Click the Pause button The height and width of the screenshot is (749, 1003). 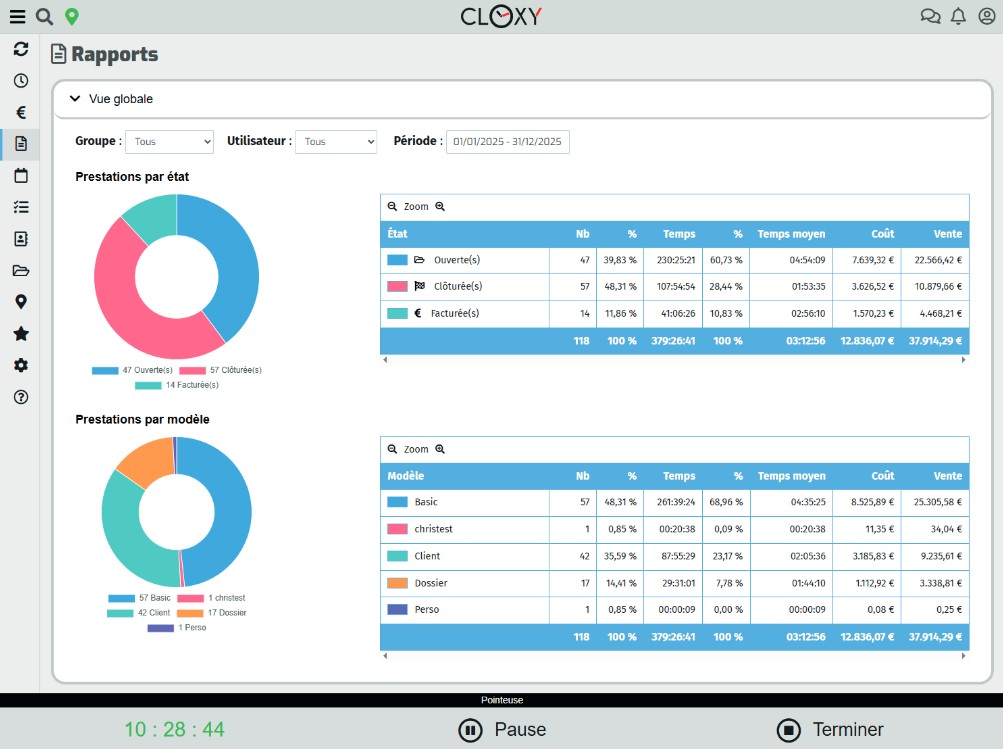tap(502, 730)
